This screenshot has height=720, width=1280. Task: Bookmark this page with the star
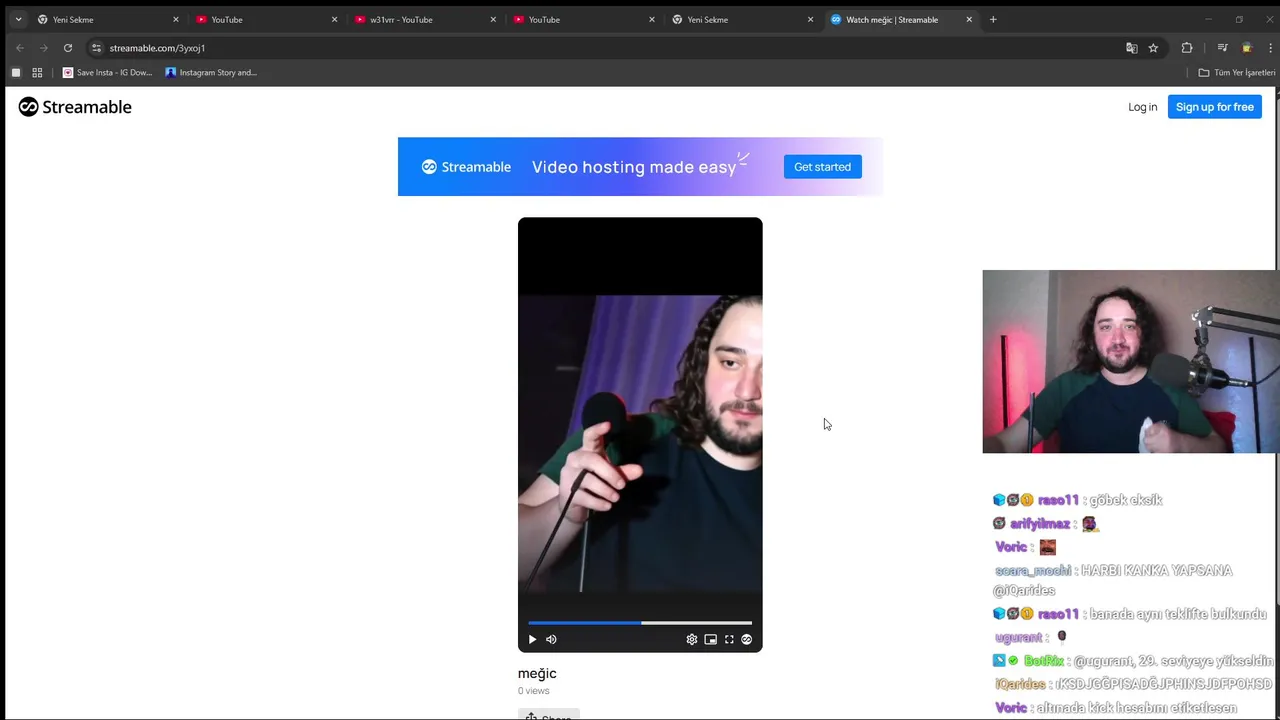point(1153,48)
